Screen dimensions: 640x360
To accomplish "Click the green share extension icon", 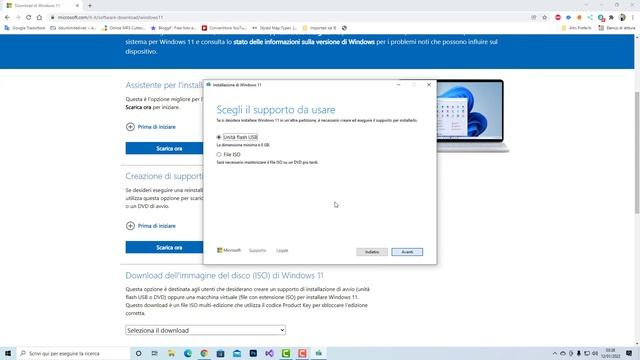I will click(590, 18).
